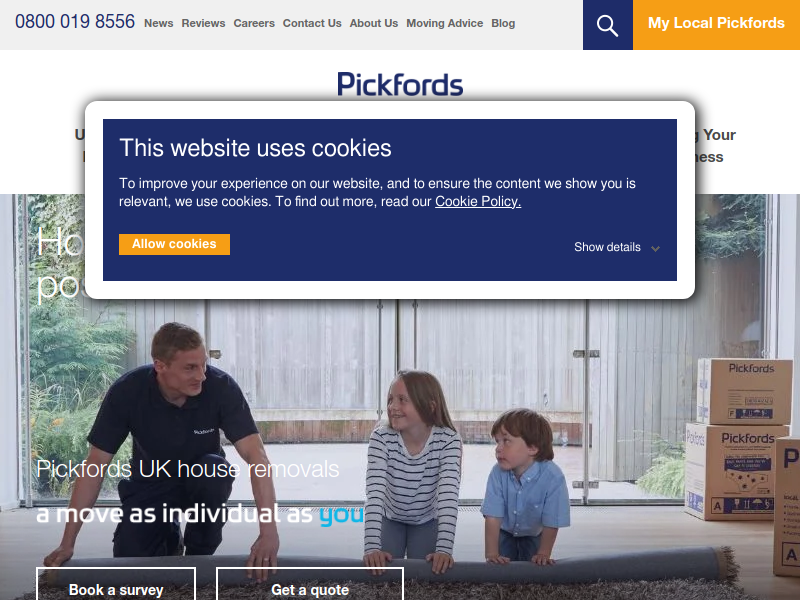Click the Pickfords logo
The image size is (800, 600).
pos(400,84)
